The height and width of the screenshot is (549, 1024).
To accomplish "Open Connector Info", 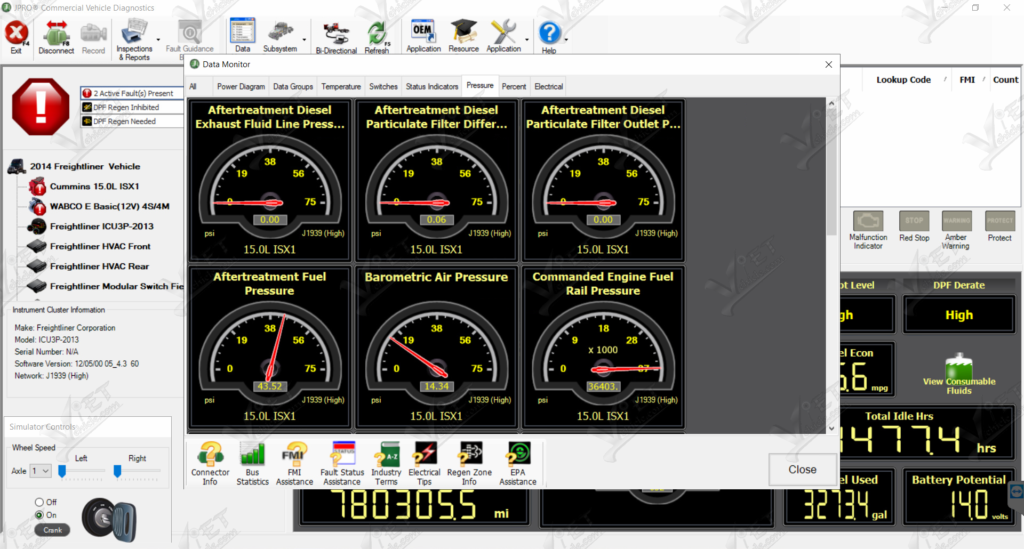I will [x=210, y=463].
